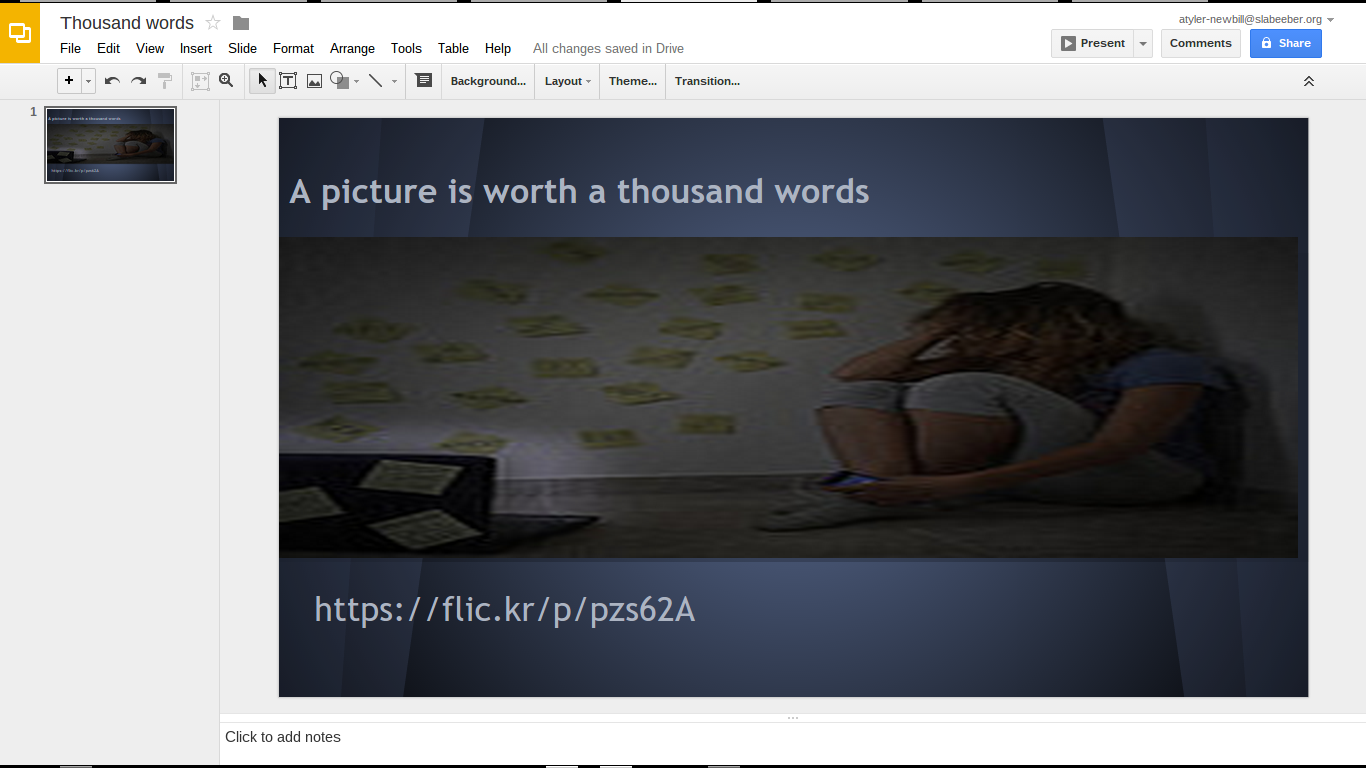Activate the Select arrow cursor tool
This screenshot has width=1366, height=768.
(262, 81)
